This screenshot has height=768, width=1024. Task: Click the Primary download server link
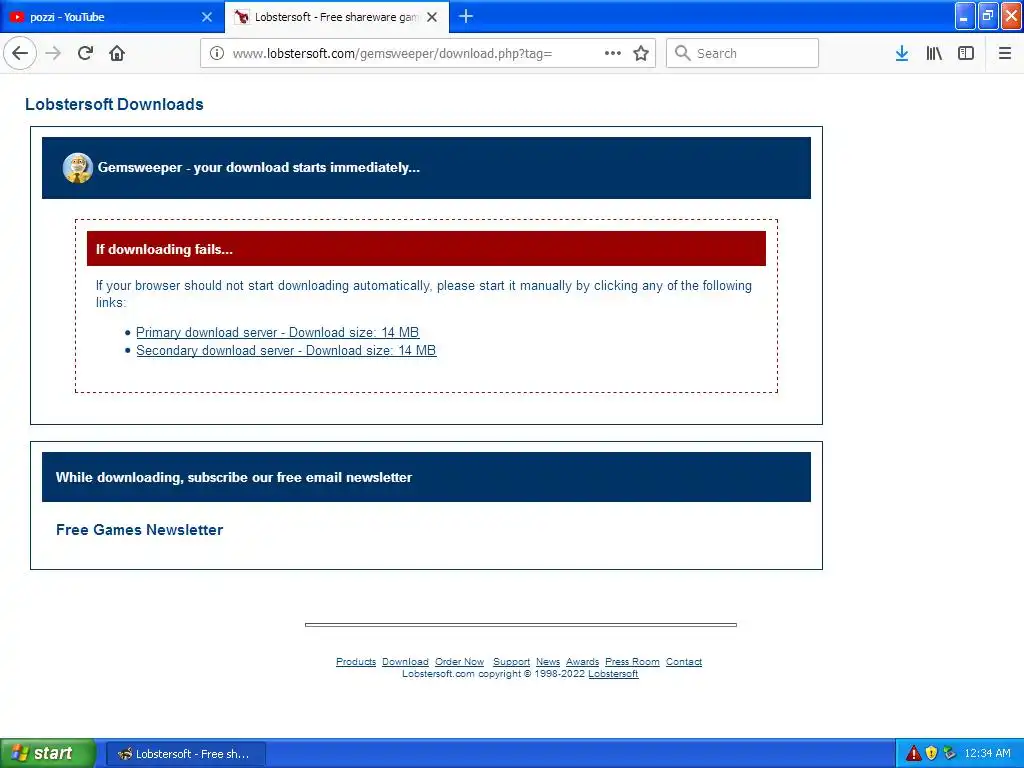point(278,332)
